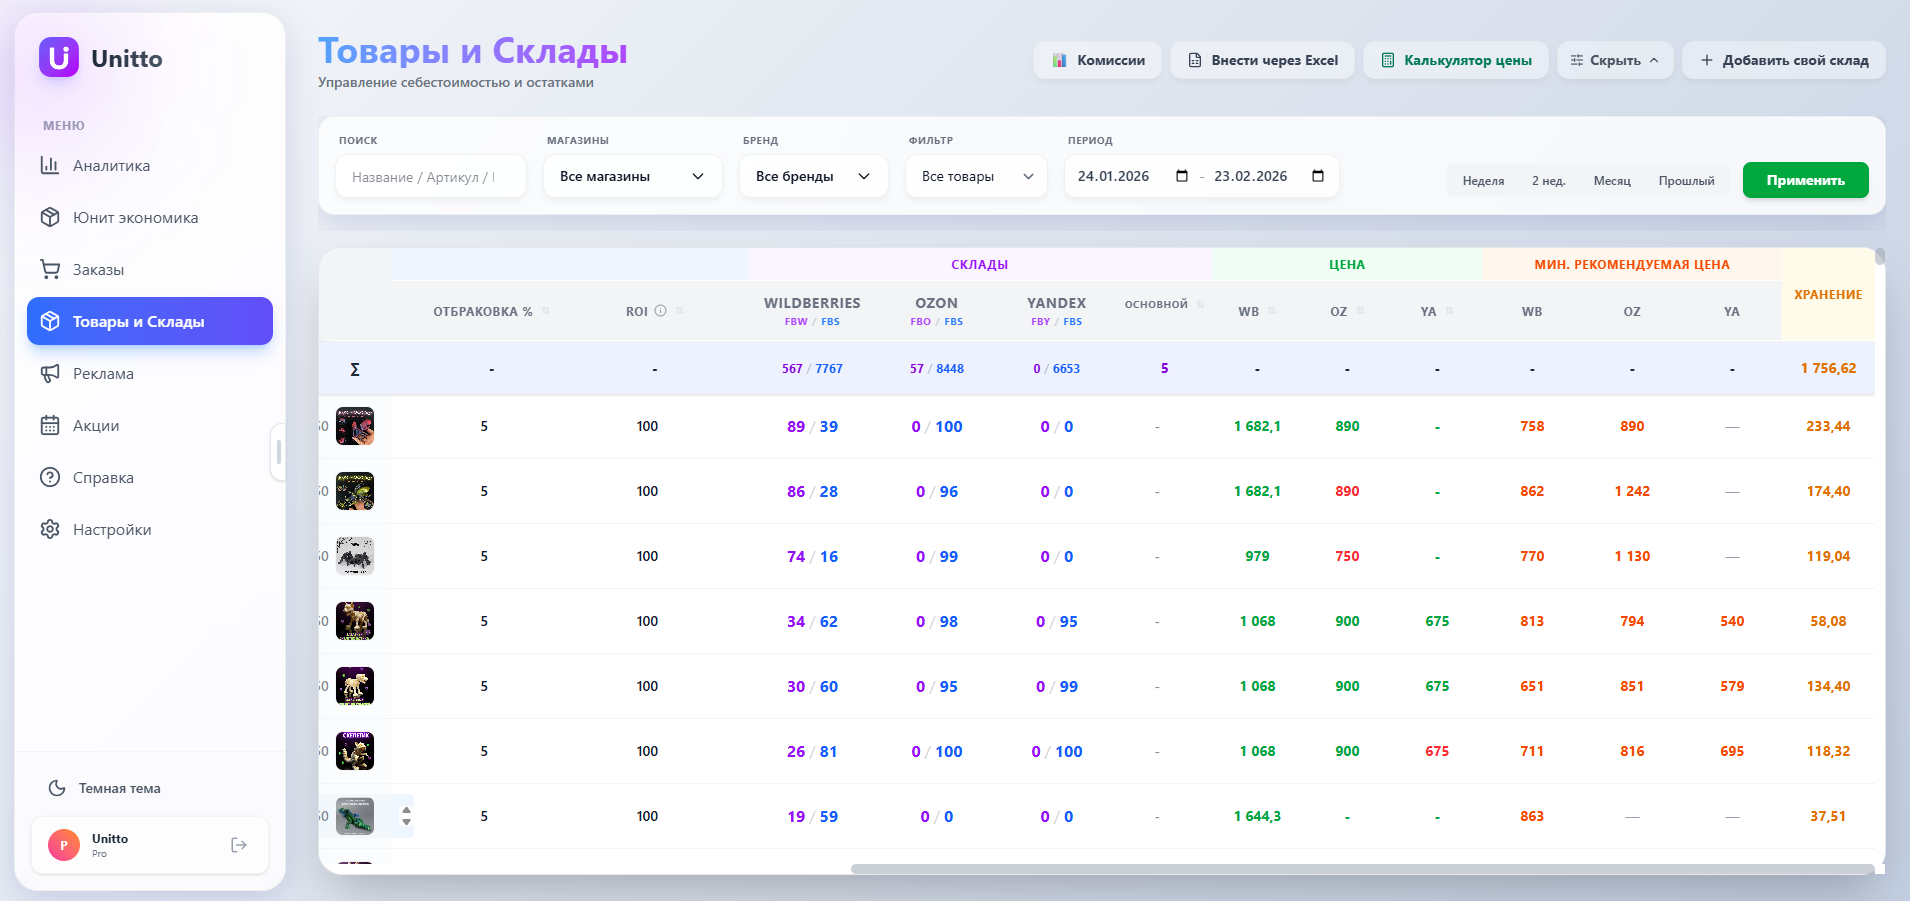Click the Название / Артикул search field
Viewport: 1910px width, 901px height.
430,176
